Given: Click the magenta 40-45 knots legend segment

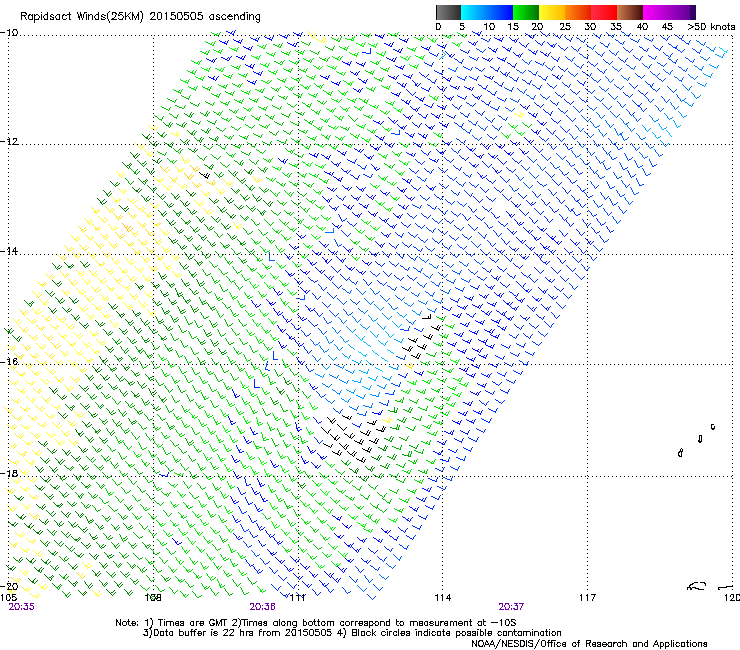Looking at the screenshot, I should click(656, 12).
